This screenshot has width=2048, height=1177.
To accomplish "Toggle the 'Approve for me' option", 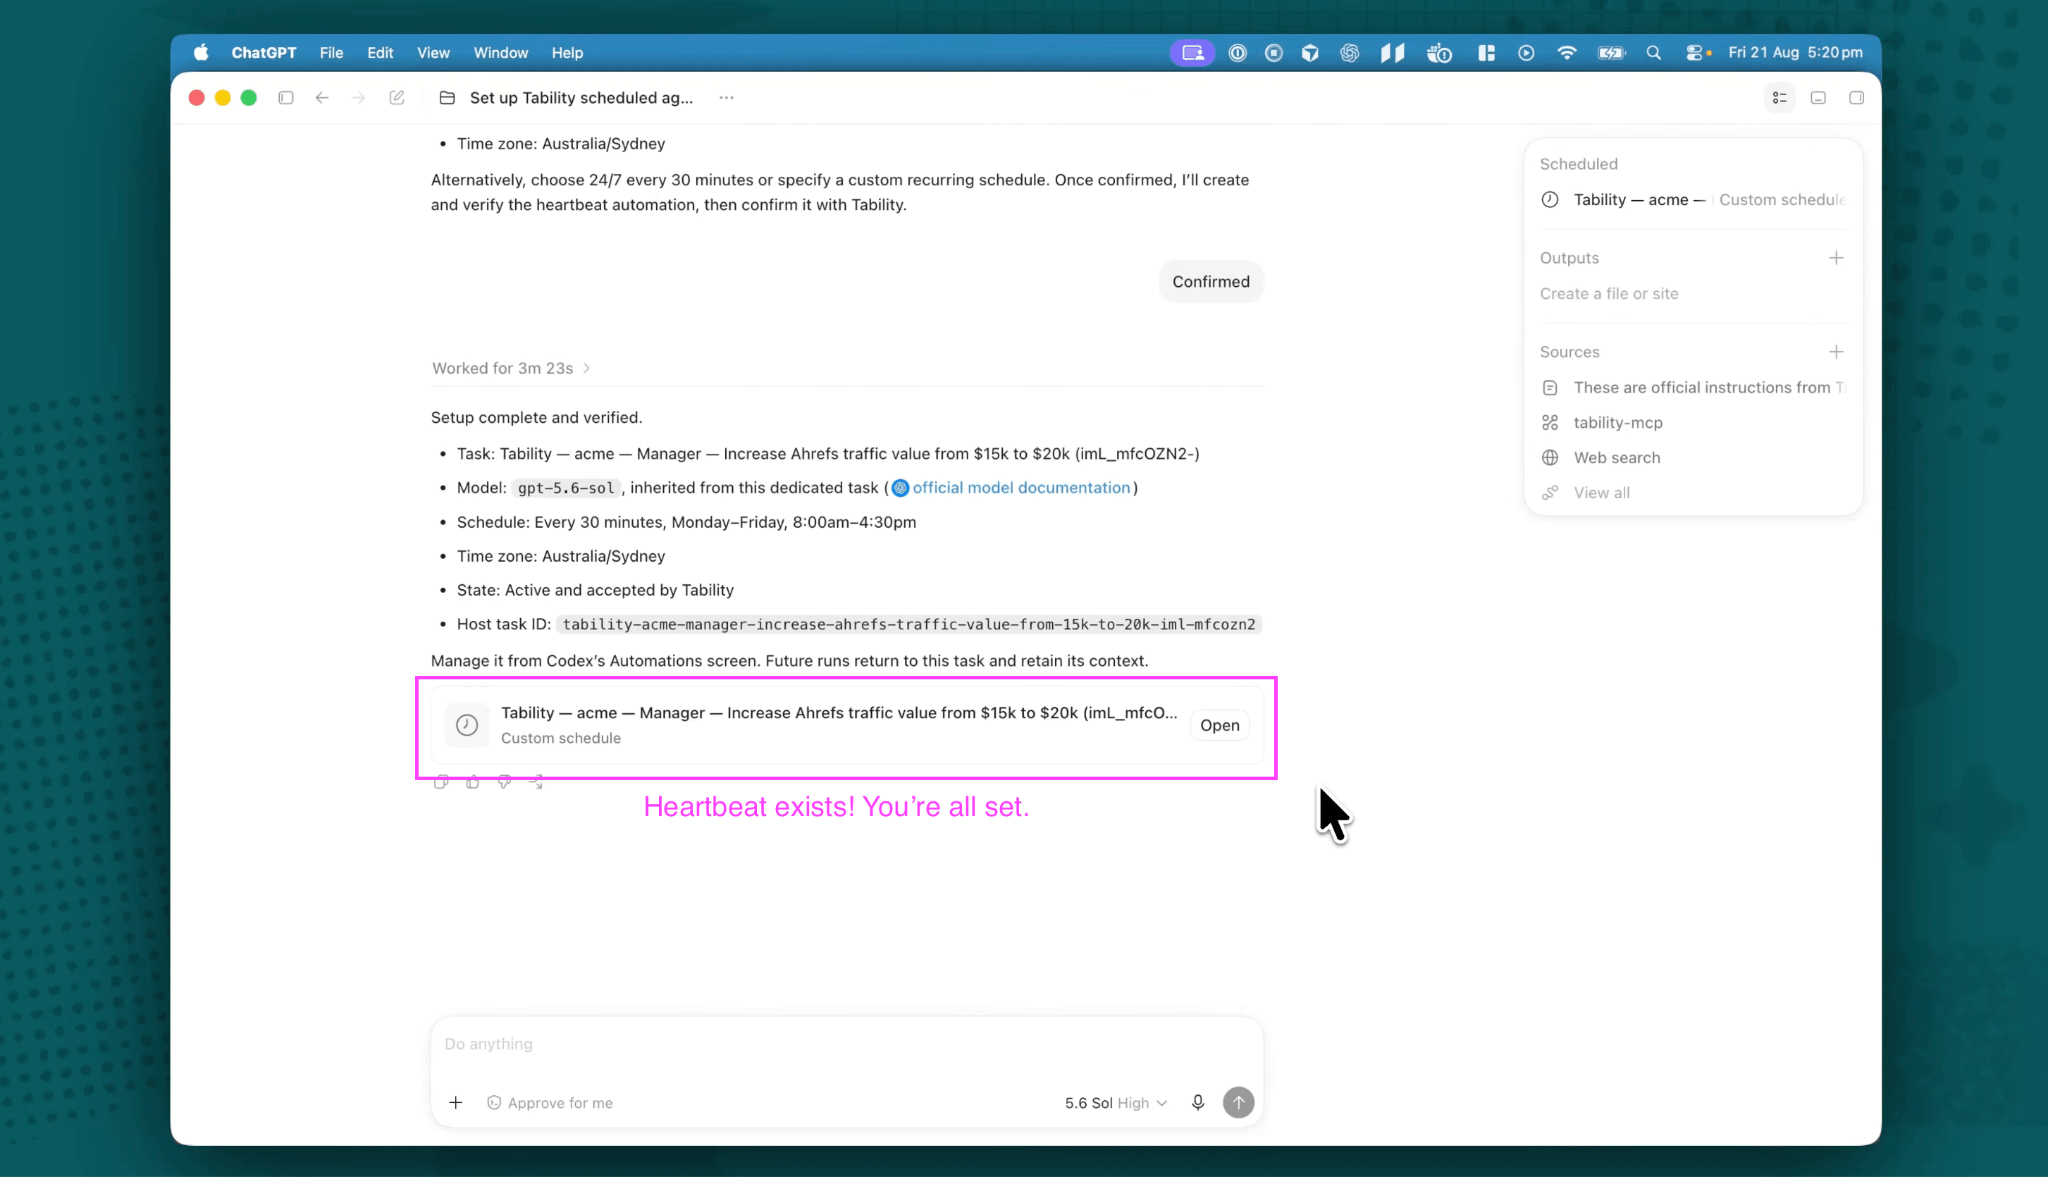I will (550, 1103).
